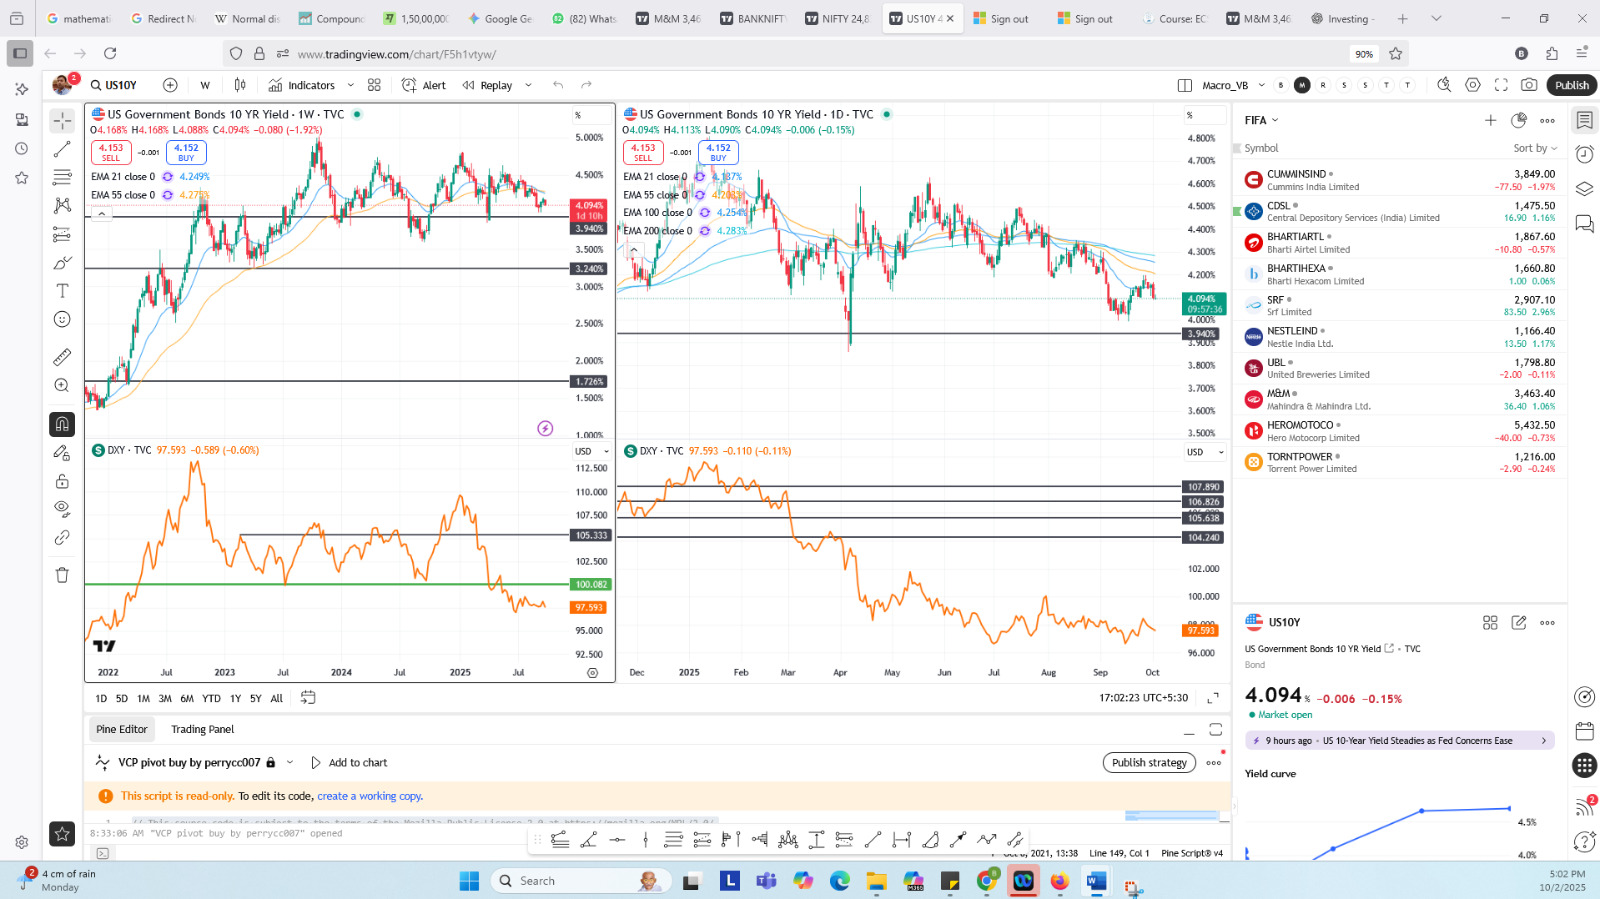Select the ruler measure tool

click(x=62, y=357)
